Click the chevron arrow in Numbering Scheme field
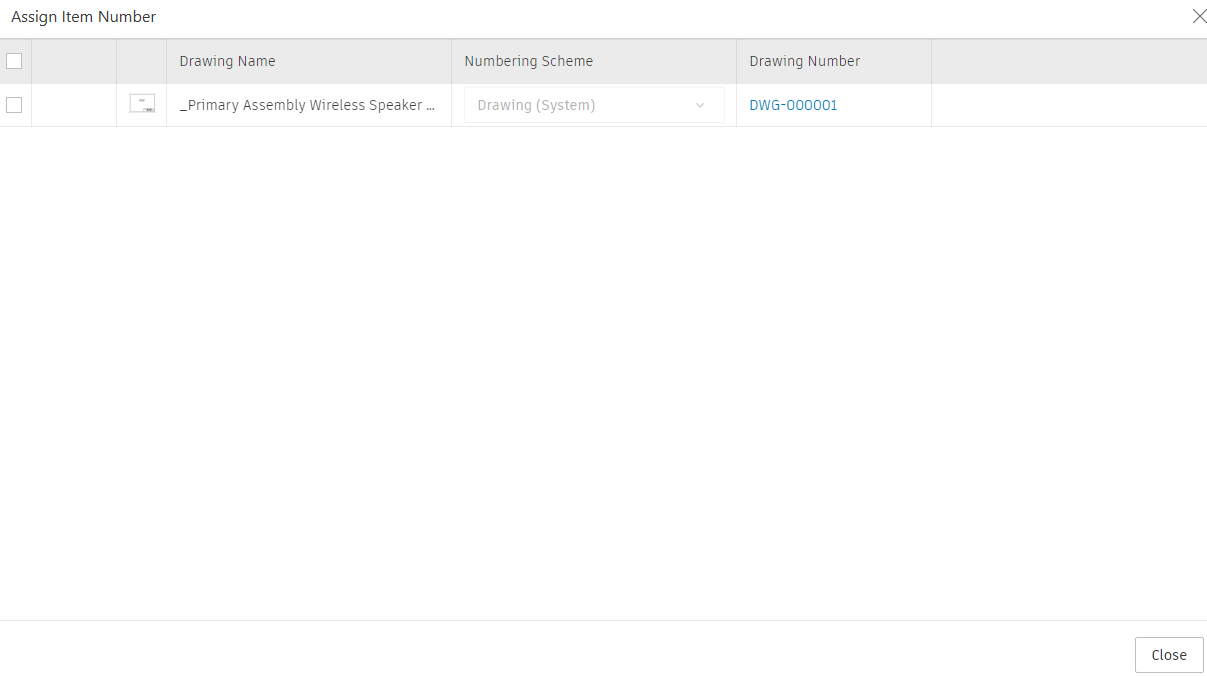 tap(700, 105)
